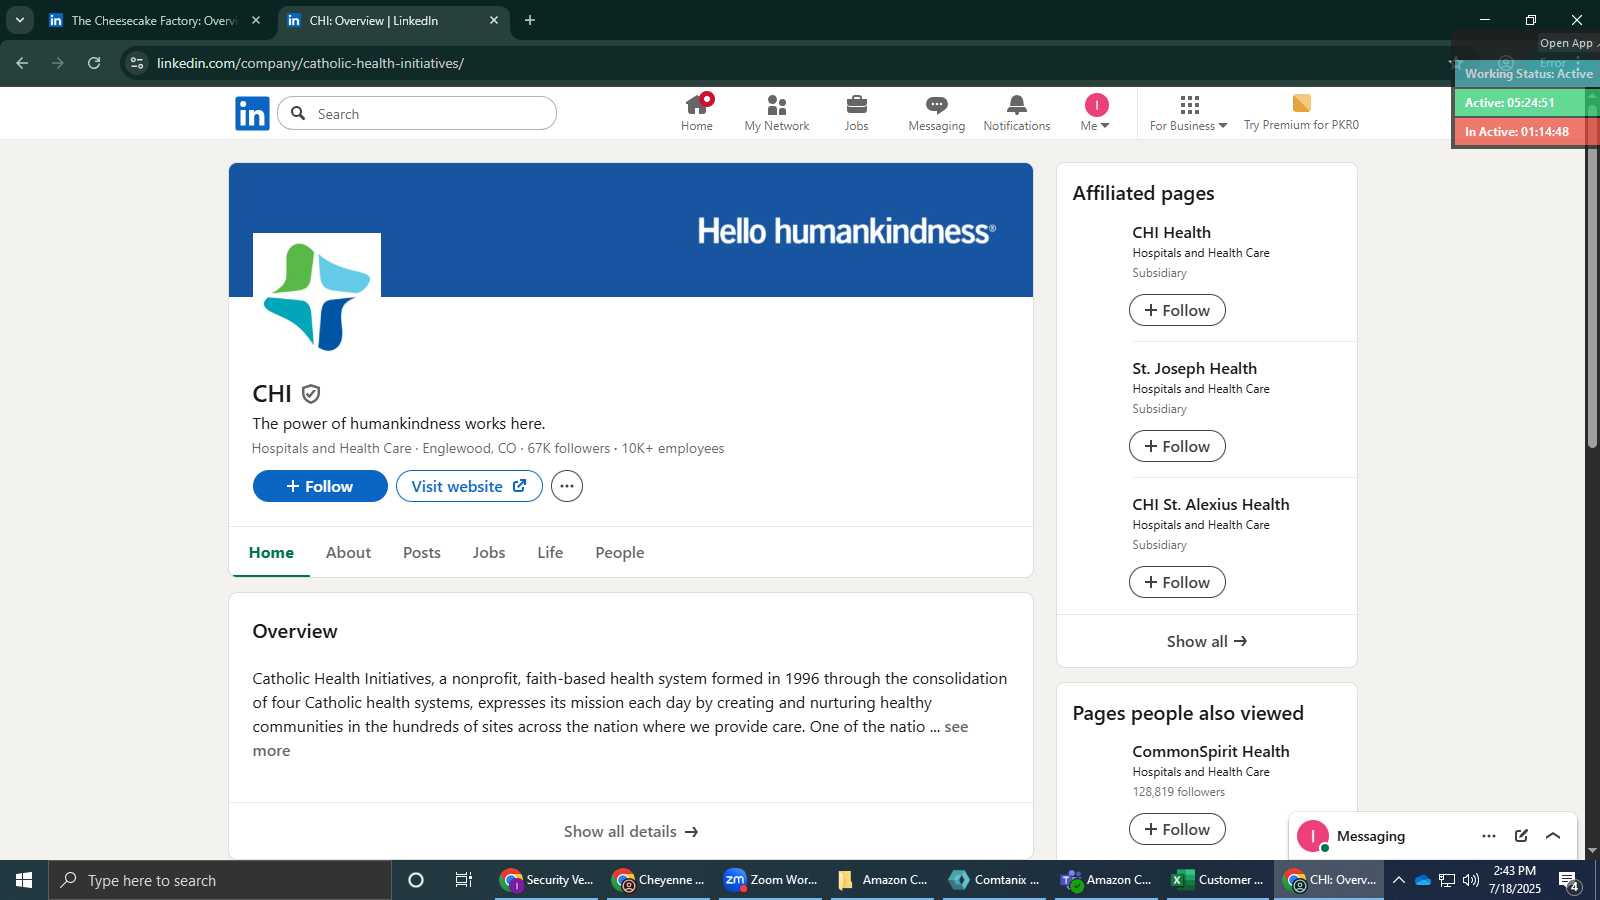Image resolution: width=1600 pixels, height=900 pixels.
Task: Click CHI verified shield badge
Action: pos(311,394)
